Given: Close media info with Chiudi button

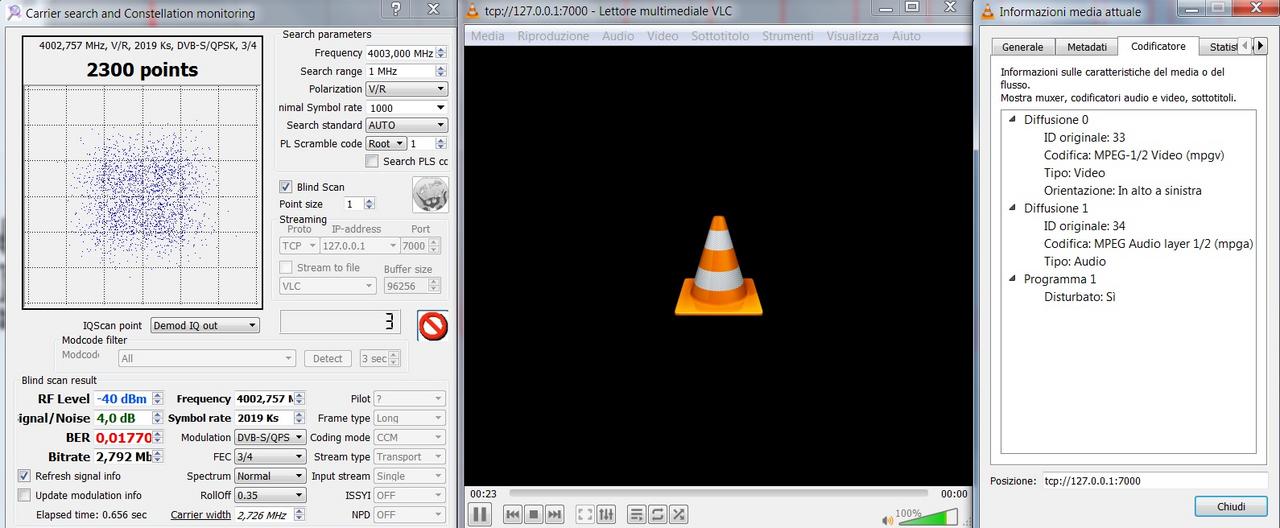Looking at the screenshot, I should coord(1231,507).
